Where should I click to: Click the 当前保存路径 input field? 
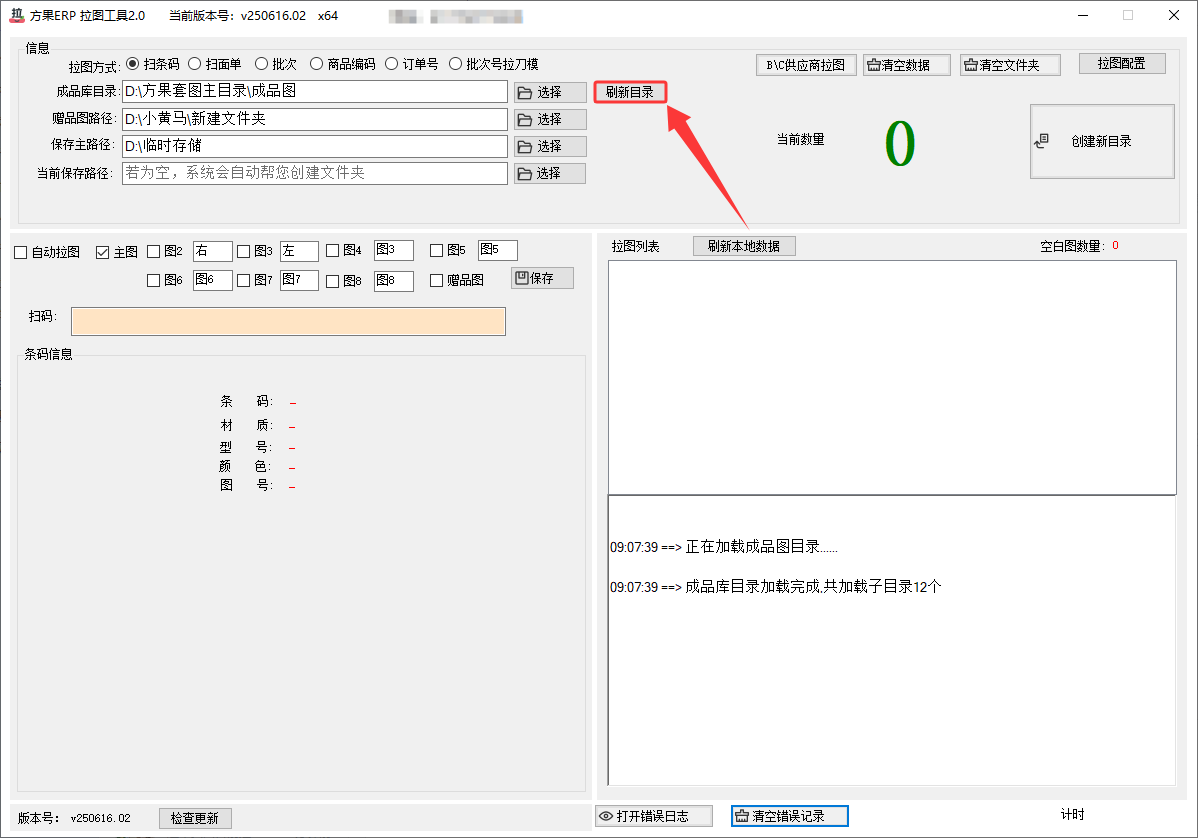click(x=314, y=173)
